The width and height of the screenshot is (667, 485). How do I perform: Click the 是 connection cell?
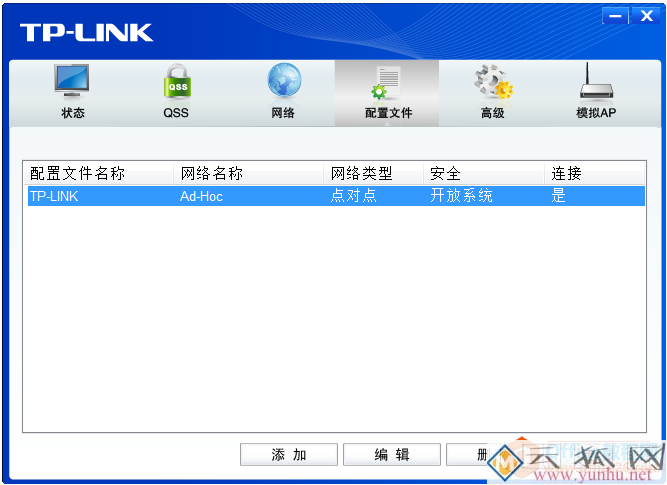coord(558,195)
